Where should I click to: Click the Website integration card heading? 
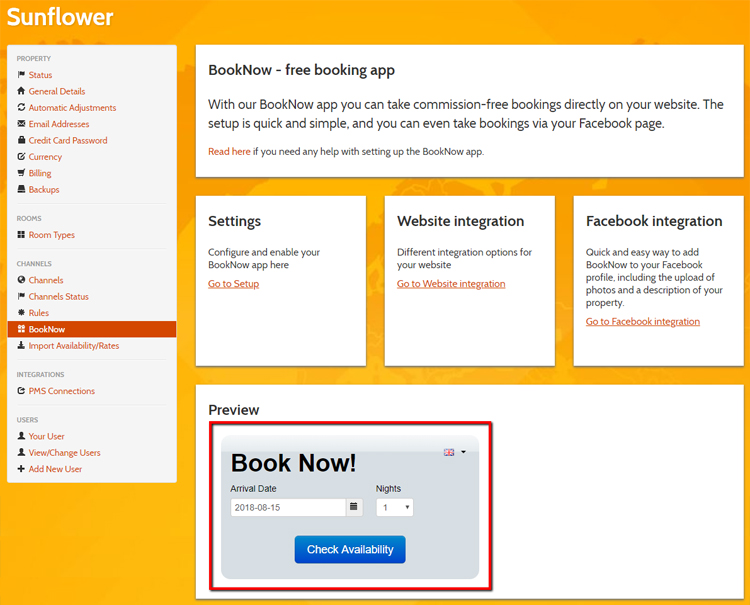(461, 221)
